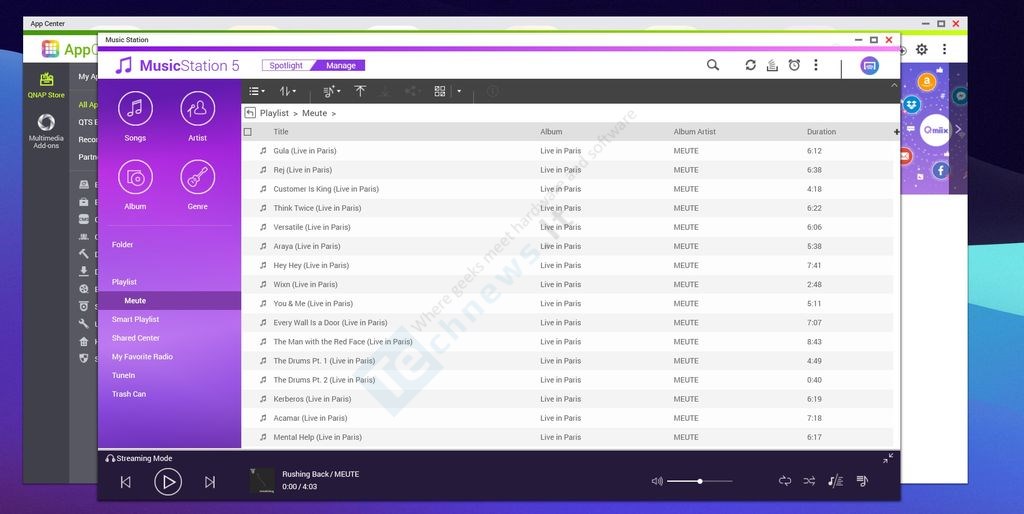Viewport: 1024px width, 514px height.
Task: Sort by the Duration column header
Action: tap(822, 132)
